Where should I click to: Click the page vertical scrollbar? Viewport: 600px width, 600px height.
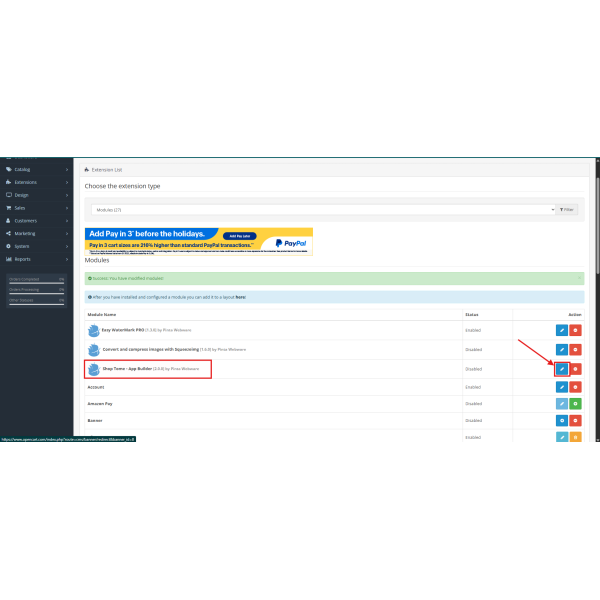pos(597,226)
